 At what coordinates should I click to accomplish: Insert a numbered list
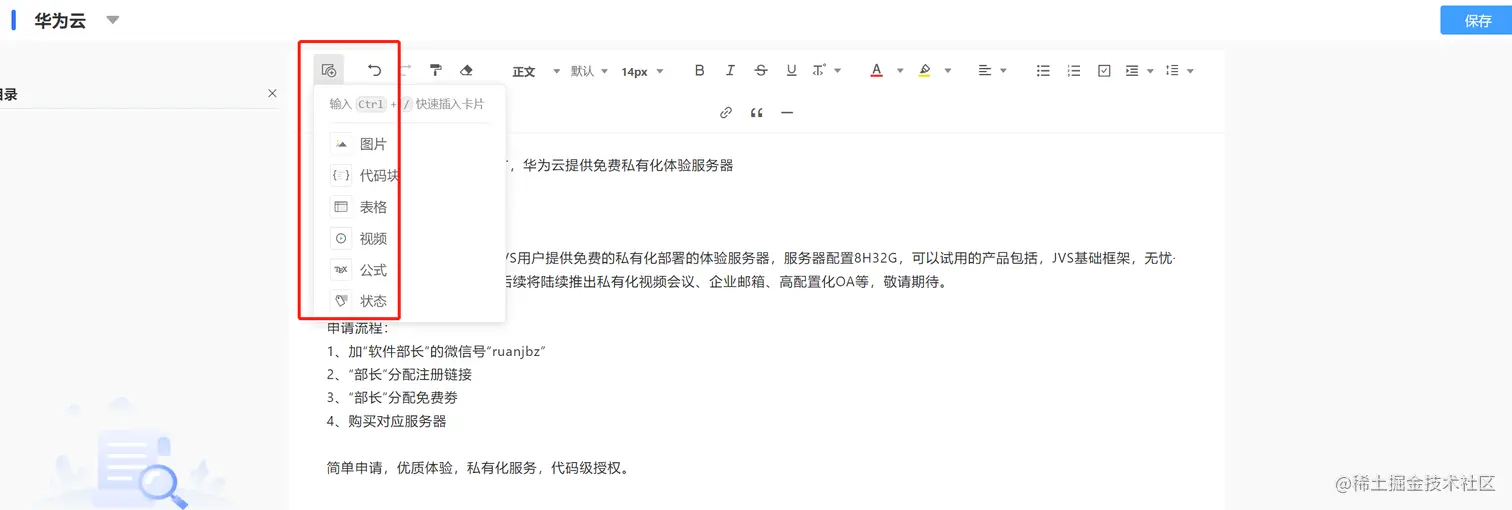[1074, 70]
